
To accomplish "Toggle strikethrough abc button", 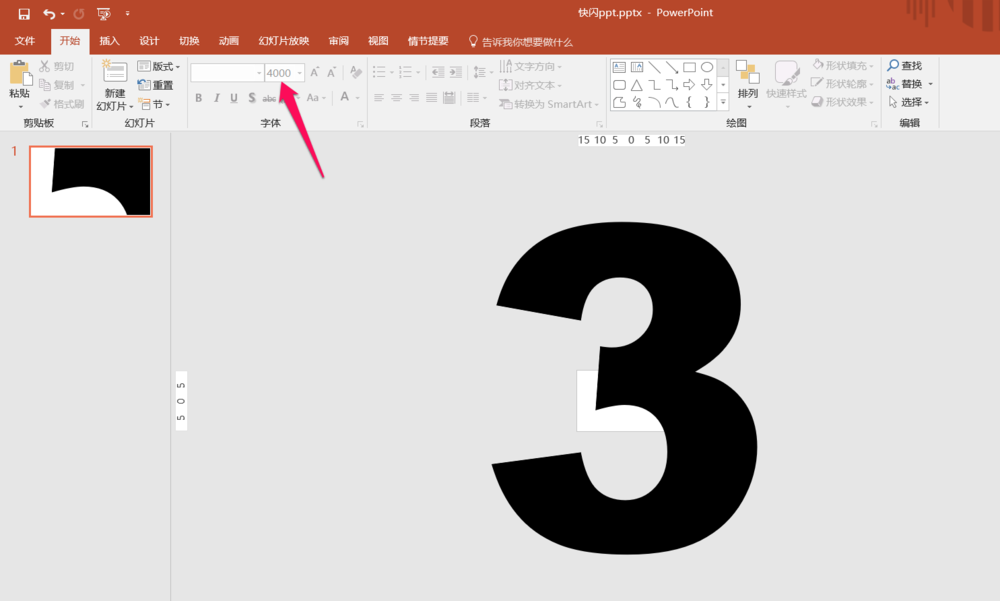I will click(x=270, y=98).
